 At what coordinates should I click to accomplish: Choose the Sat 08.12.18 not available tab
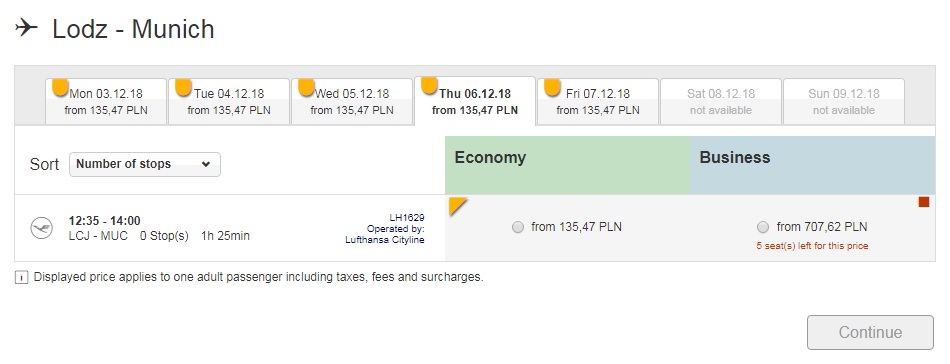click(x=721, y=101)
